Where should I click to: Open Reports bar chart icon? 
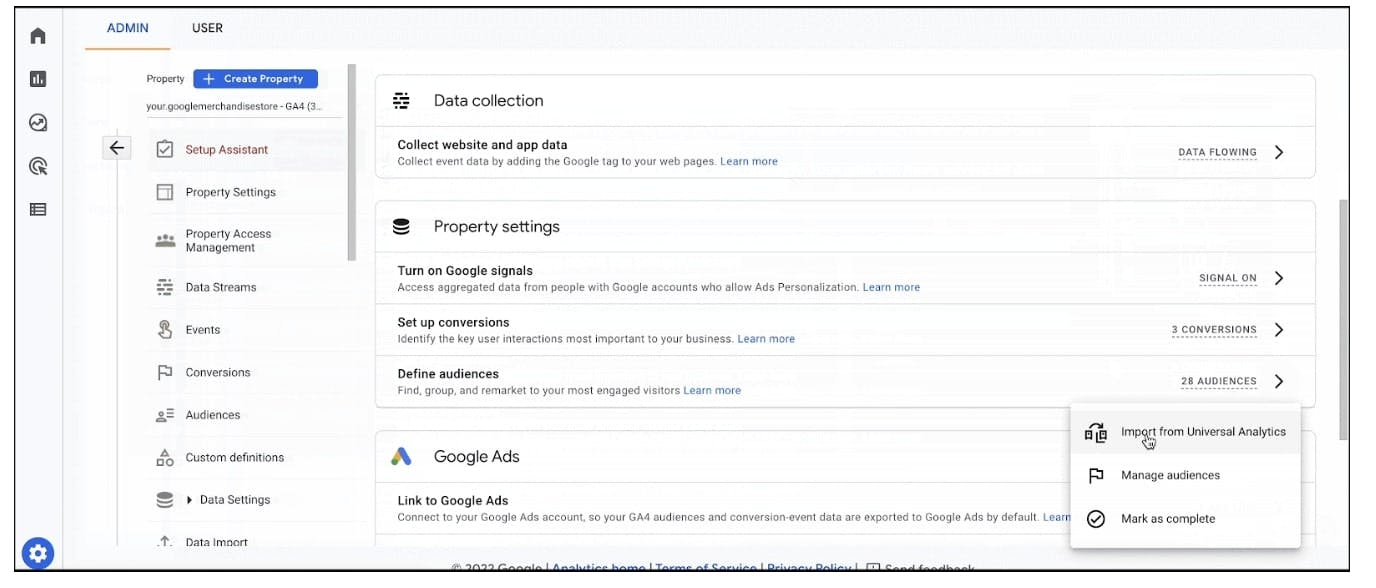pos(38,79)
